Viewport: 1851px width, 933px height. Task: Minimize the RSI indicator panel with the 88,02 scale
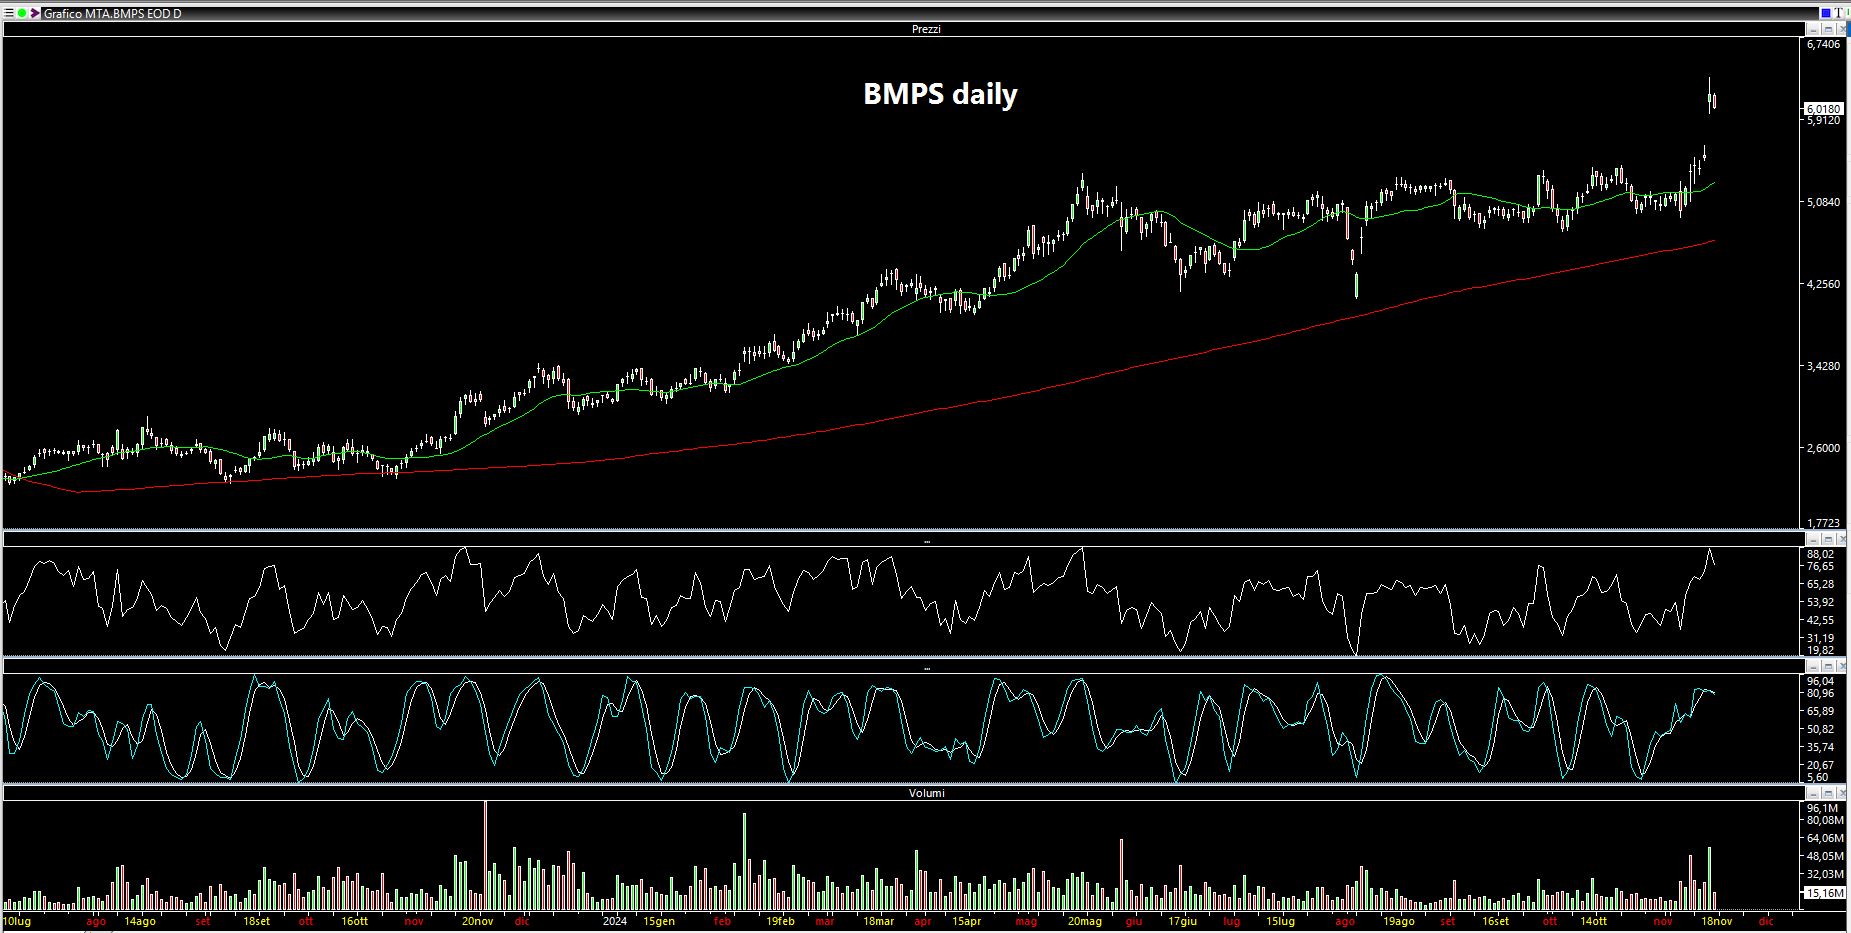[1814, 540]
